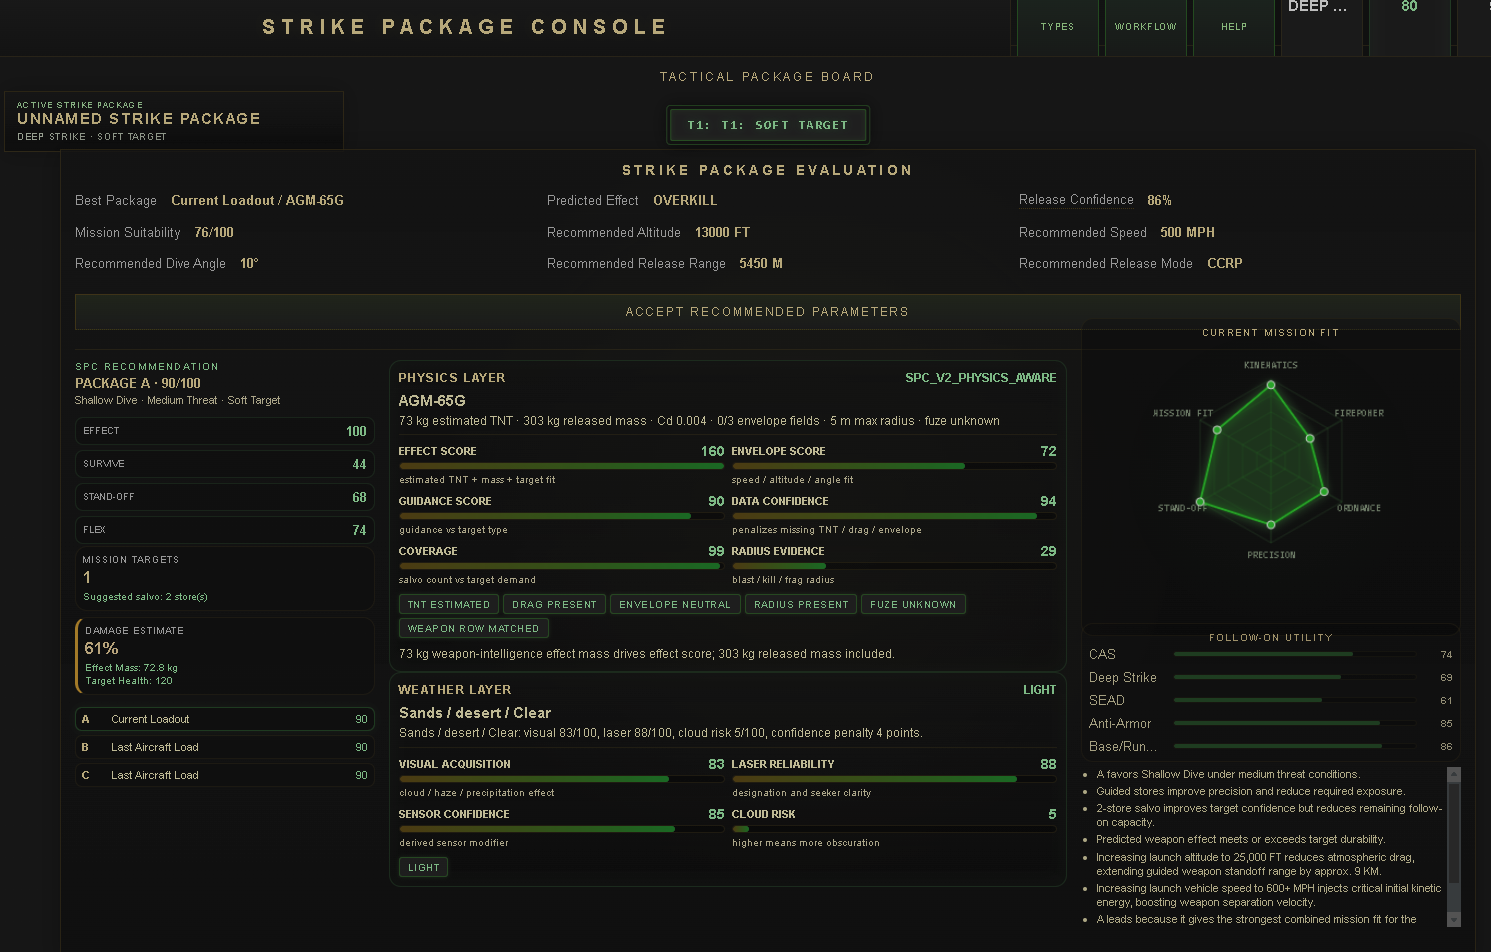Click the Coverage progress bar
The height and width of the screenshot is (952, 1491).
point(561,566)
